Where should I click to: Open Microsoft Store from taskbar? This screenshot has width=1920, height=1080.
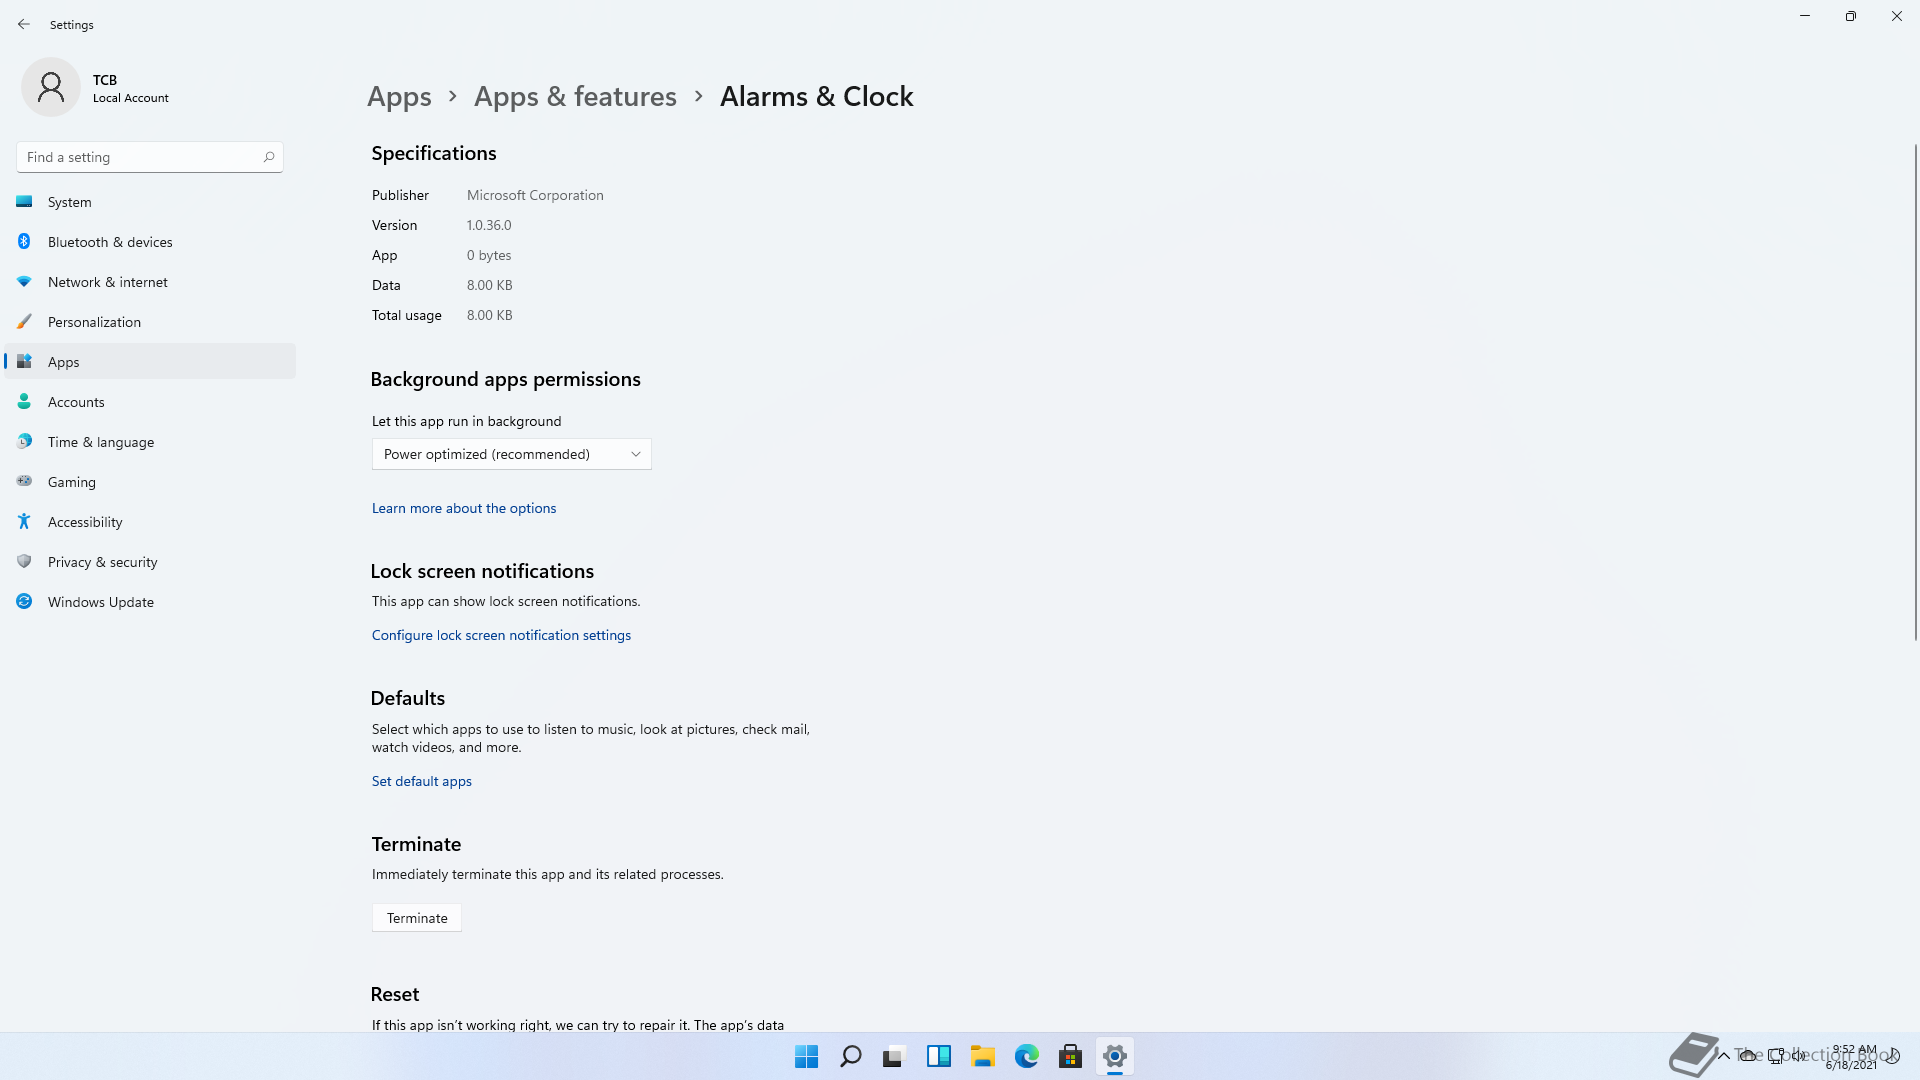pyautogui.click(x=1070, y=1056)
